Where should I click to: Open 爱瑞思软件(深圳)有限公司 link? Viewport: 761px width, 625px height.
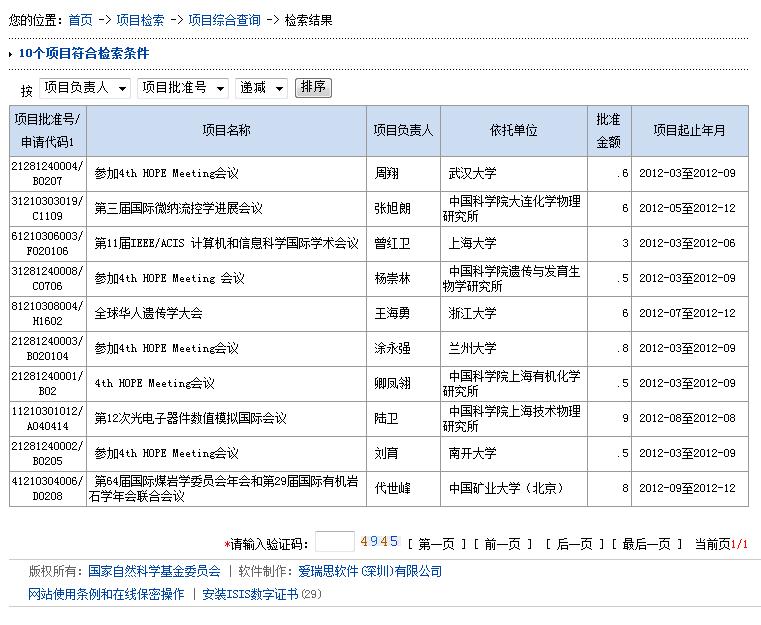tap(370, 571)
